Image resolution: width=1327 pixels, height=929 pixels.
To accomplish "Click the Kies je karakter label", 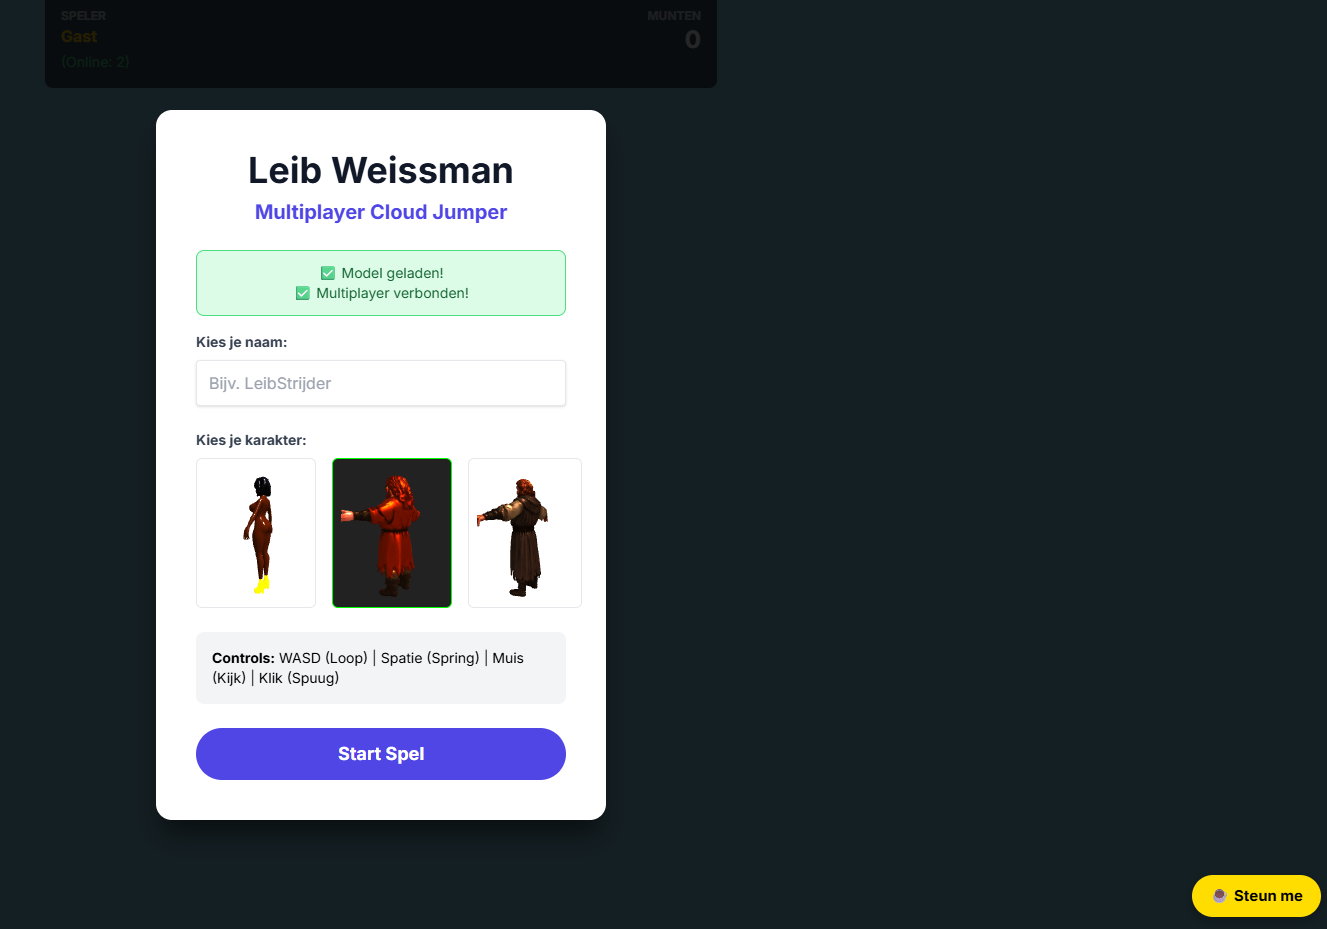I will (251, 440).
